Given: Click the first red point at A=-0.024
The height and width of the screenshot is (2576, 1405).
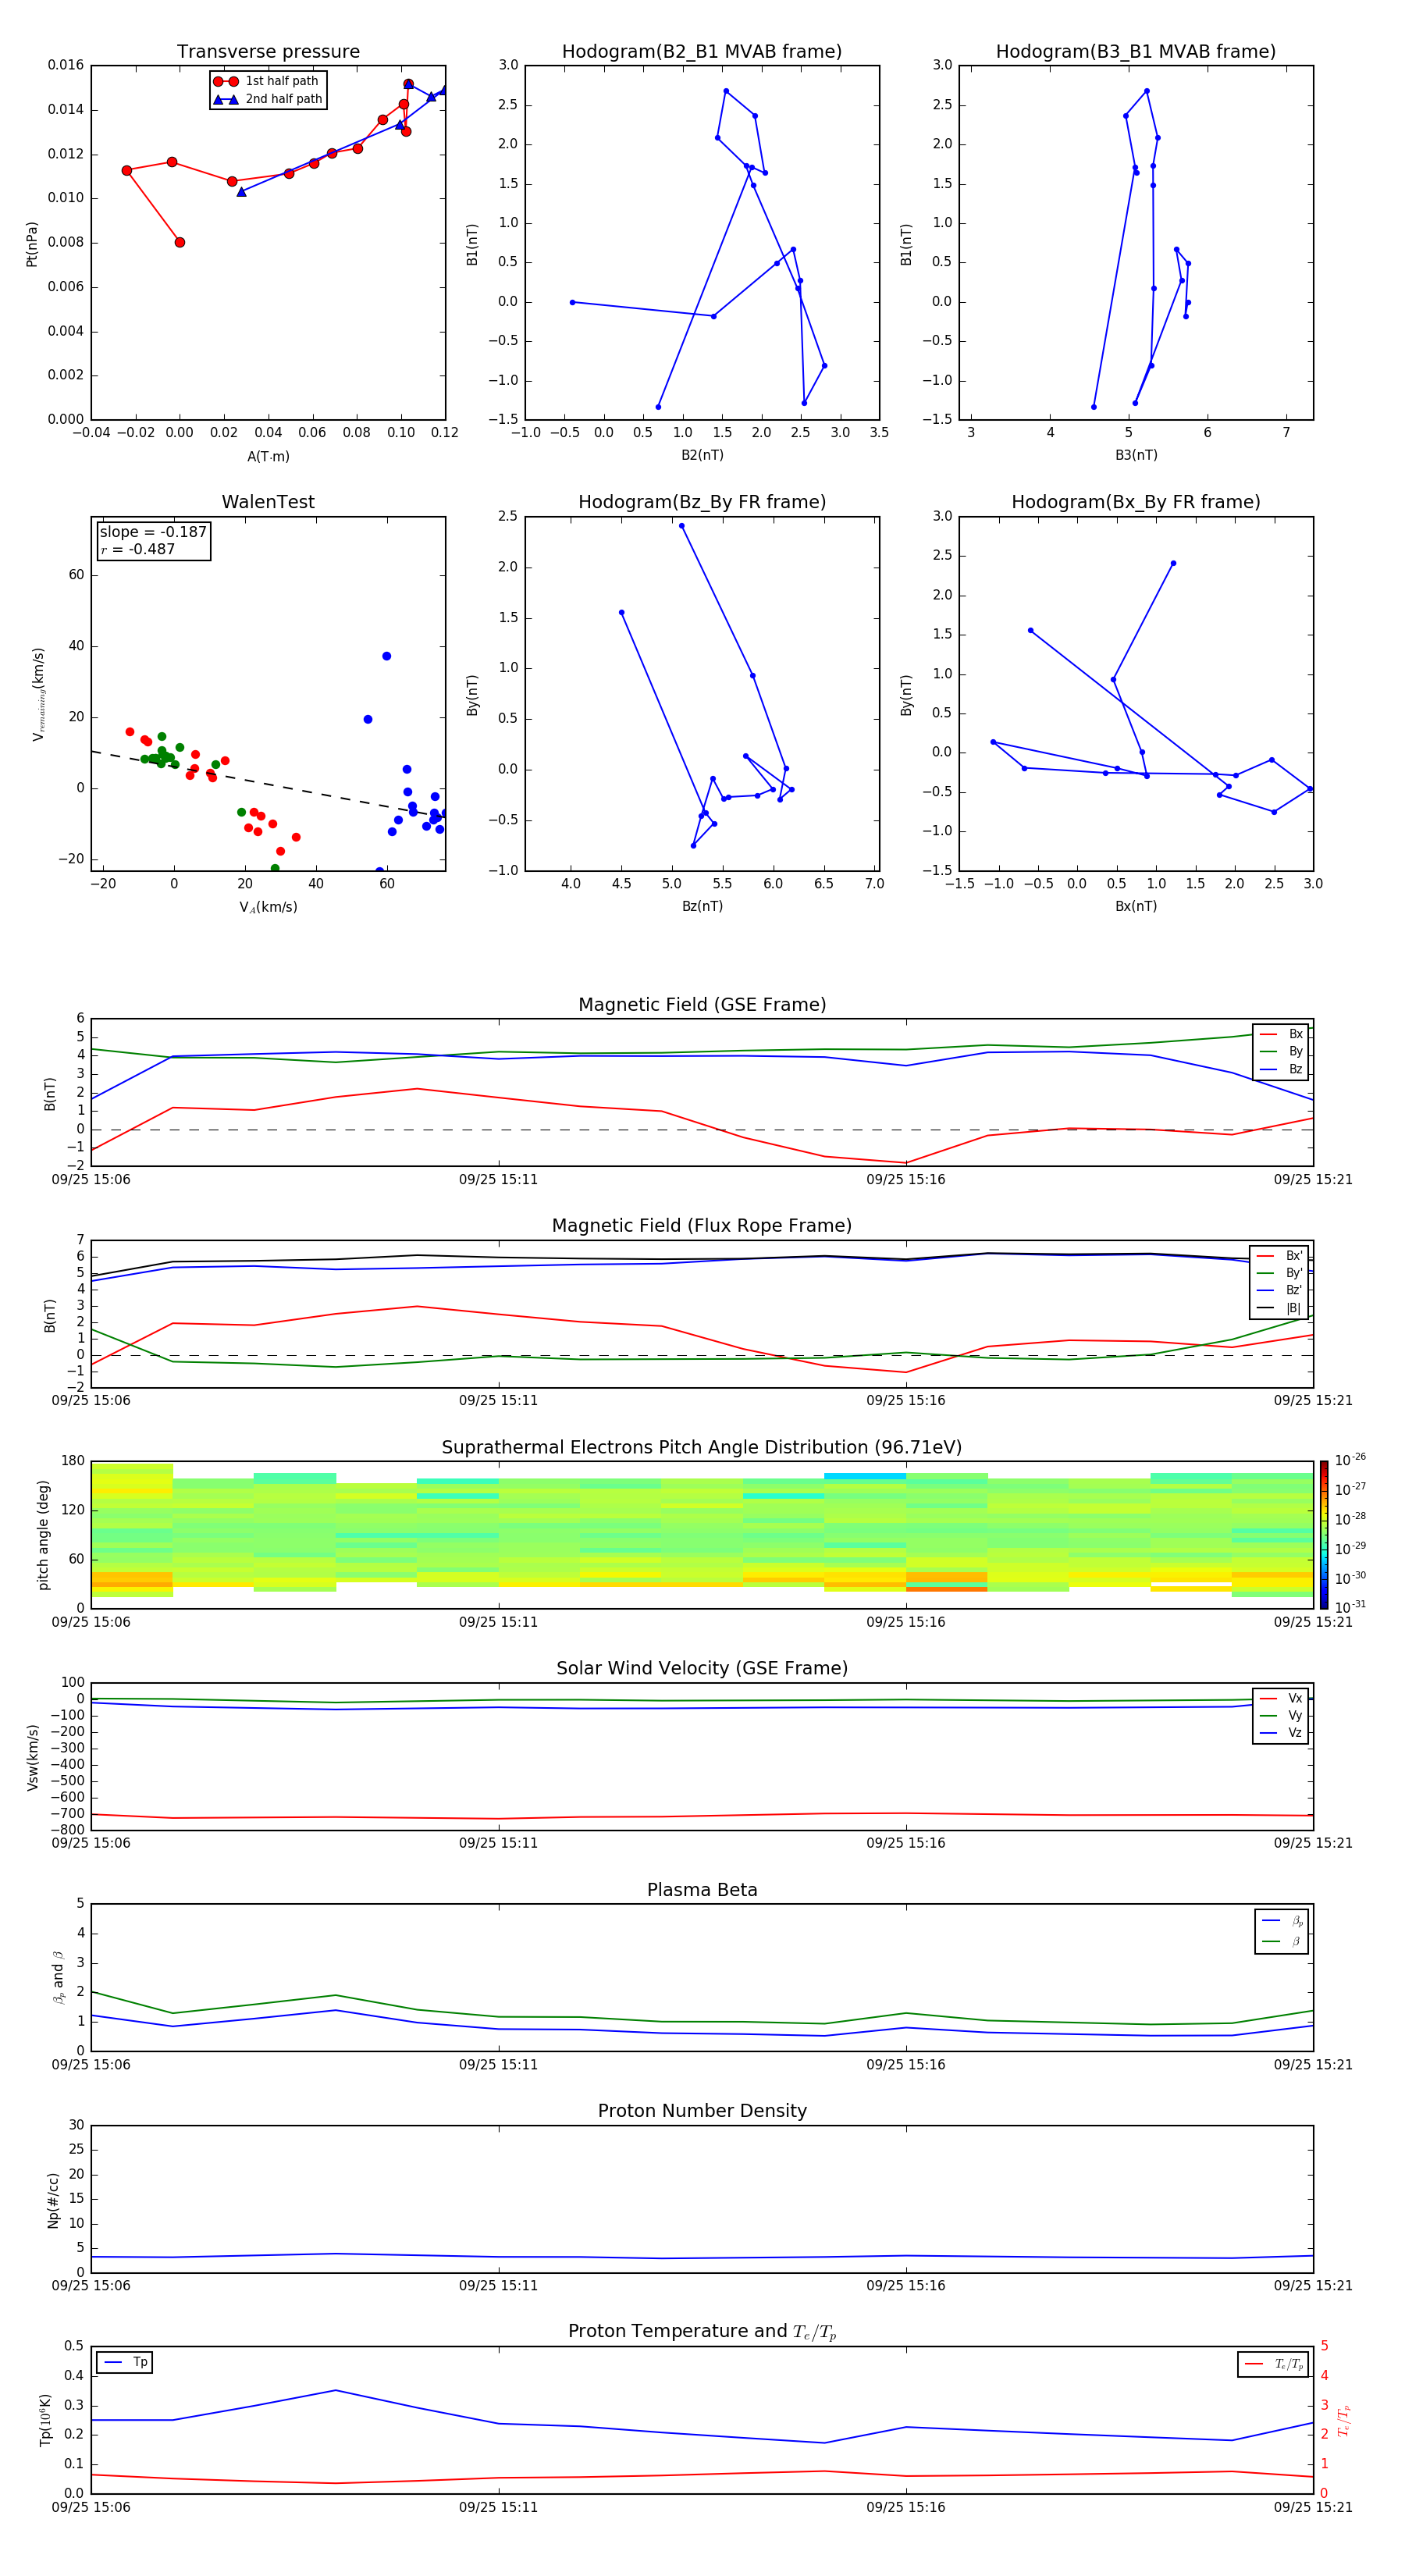Looking at the screenshot, I should click(127, 171).
